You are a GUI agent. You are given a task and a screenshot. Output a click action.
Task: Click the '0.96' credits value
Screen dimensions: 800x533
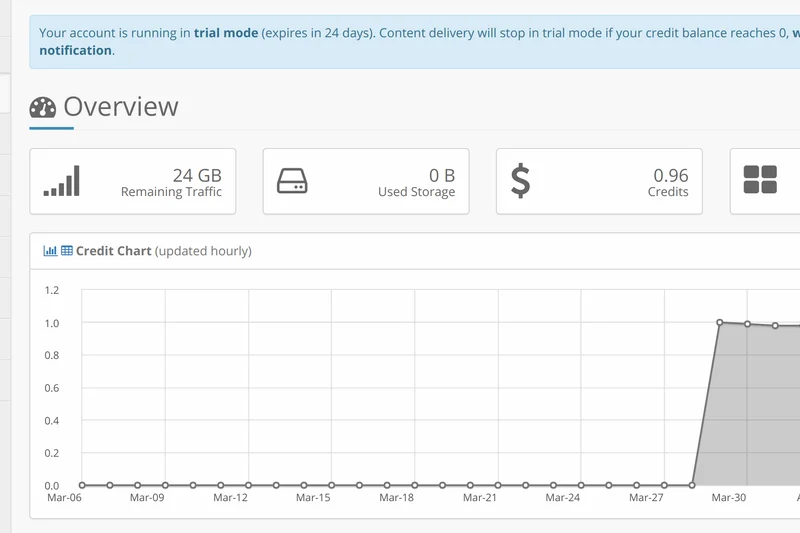[671, 175]
